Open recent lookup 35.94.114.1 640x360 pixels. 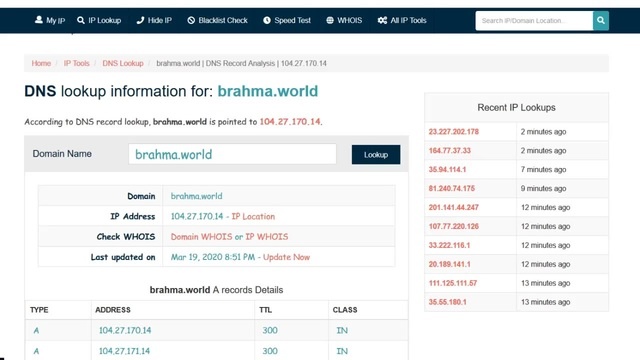(447, 169)
